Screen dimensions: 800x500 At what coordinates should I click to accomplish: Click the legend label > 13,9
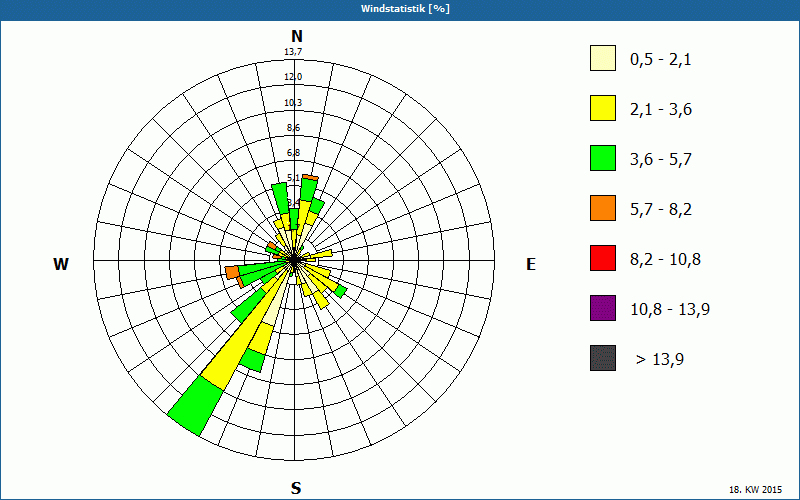coord(660,360)
